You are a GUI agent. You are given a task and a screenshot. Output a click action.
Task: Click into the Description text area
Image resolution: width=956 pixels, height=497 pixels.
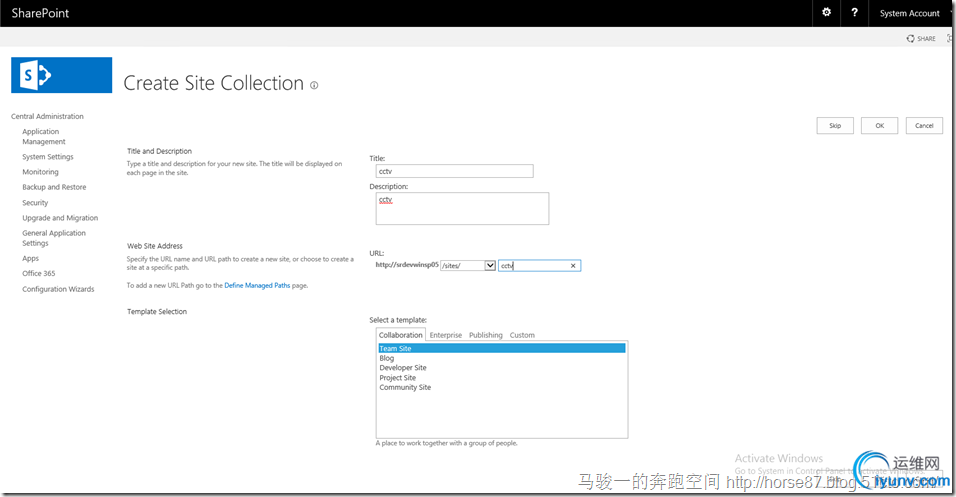click(x=462, y=209)
